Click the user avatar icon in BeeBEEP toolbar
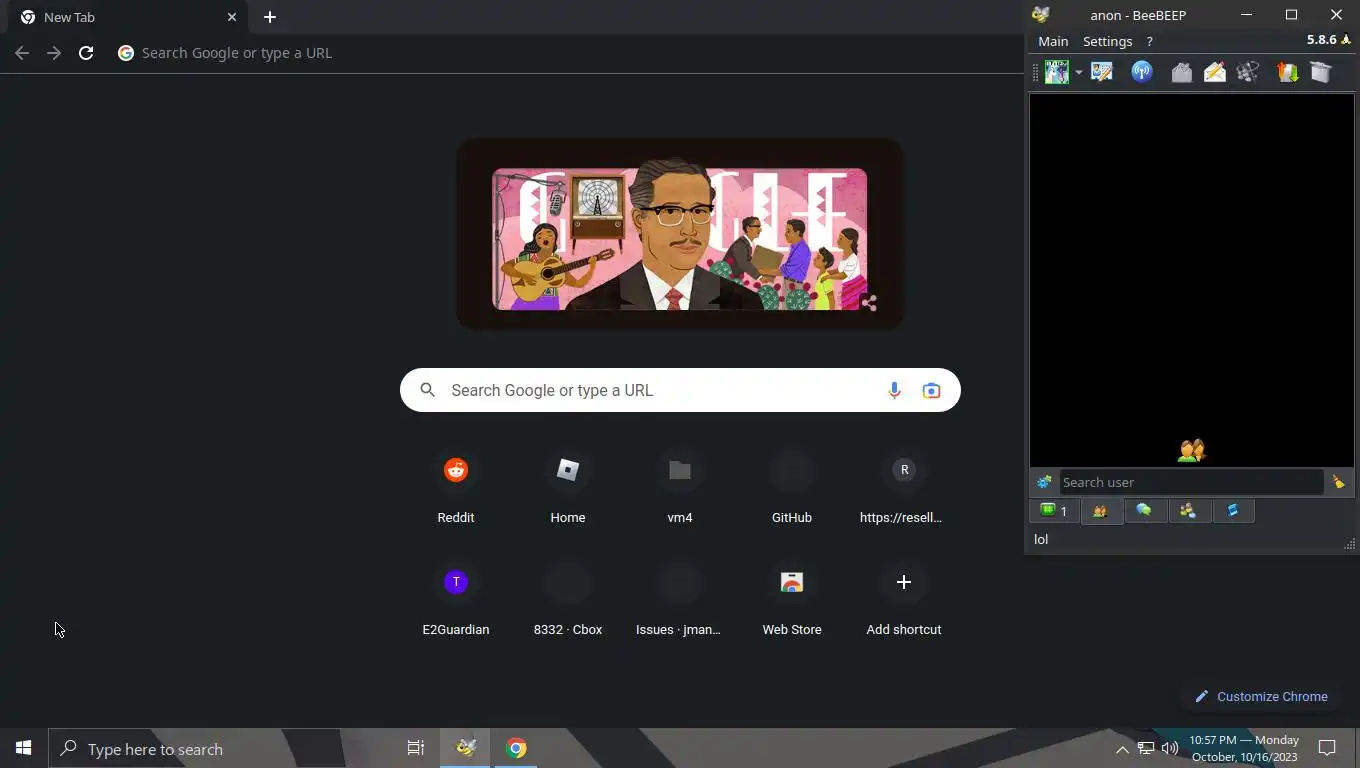1360x768 pixels. point(1056,72)
